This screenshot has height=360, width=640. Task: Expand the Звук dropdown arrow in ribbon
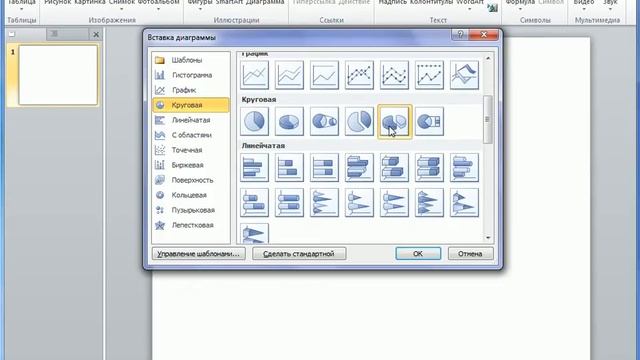pos(610,9)
